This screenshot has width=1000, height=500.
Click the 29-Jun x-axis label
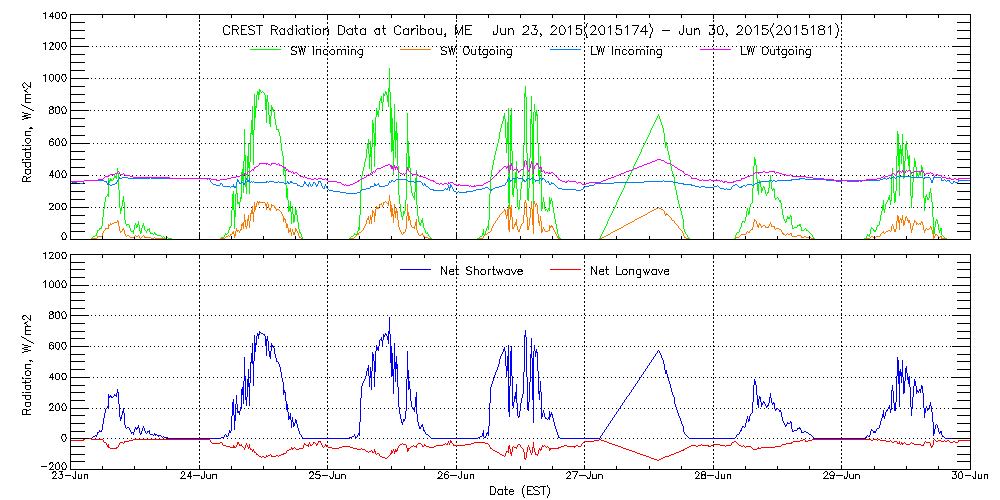coord(841,475)
